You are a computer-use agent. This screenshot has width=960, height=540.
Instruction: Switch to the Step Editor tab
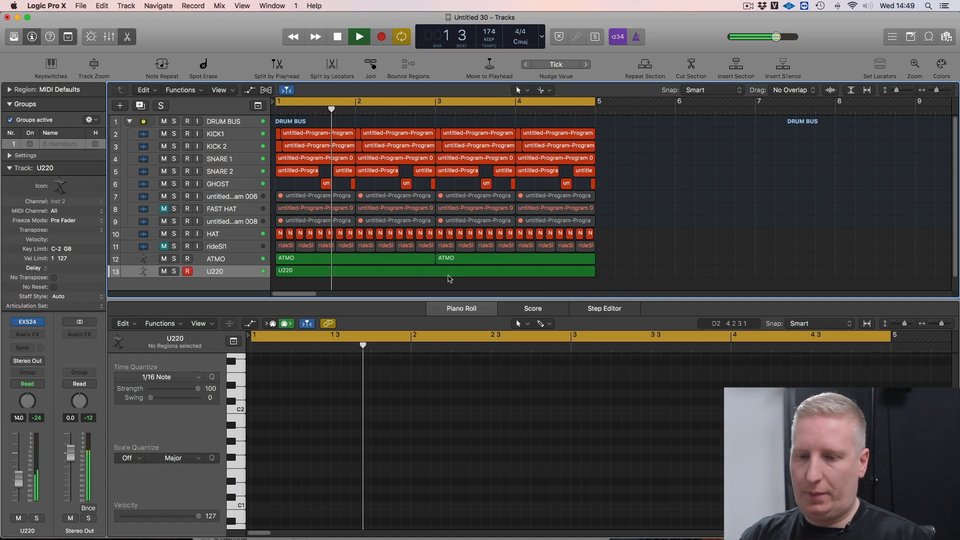(x=604, y=309)
